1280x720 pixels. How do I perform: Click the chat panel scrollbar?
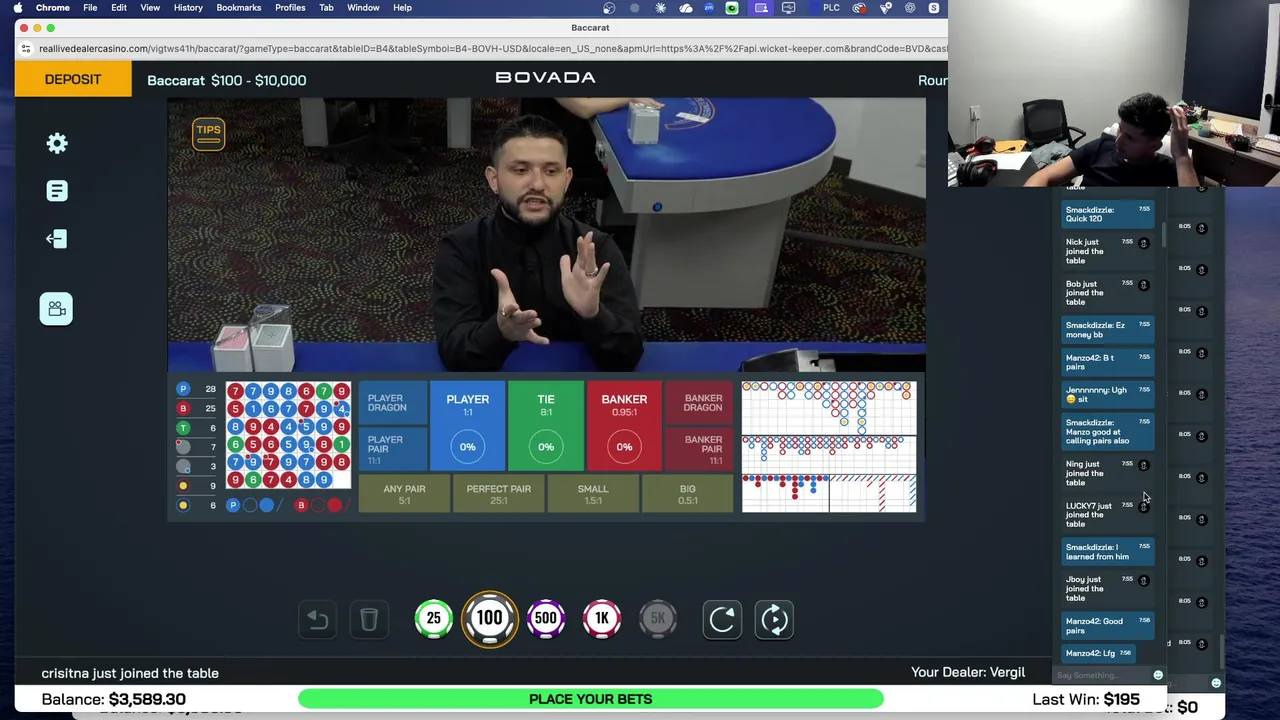pyautogui.click(x=1163, y=235)
